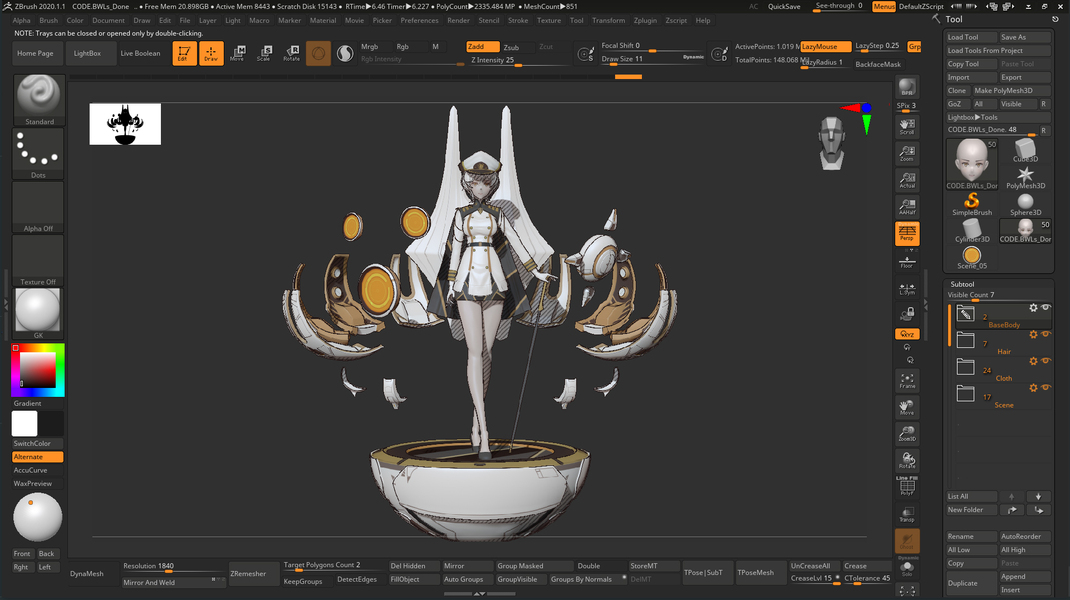Image resolution: width=1070 pixels, height=600 pixels.
Task: Toggle LazyMouse on or off
Action: click(825, 47)
